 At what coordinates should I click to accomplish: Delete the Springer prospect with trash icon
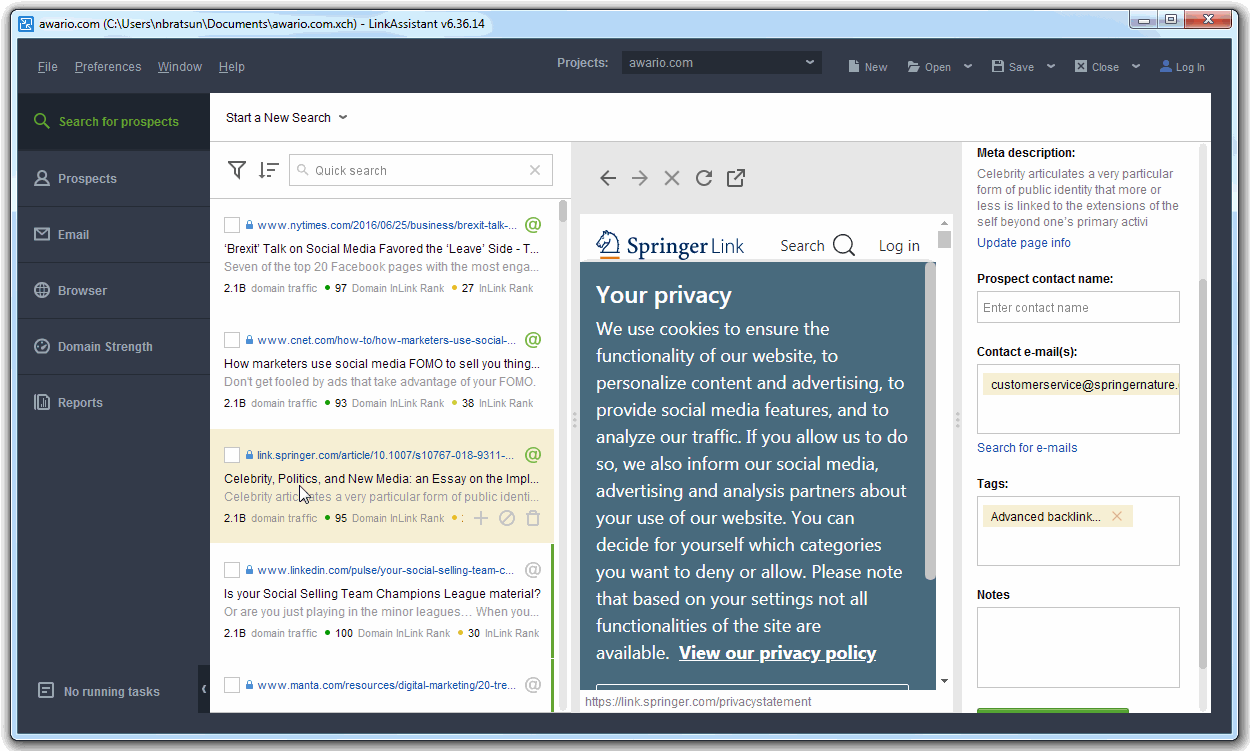(533, 518)
